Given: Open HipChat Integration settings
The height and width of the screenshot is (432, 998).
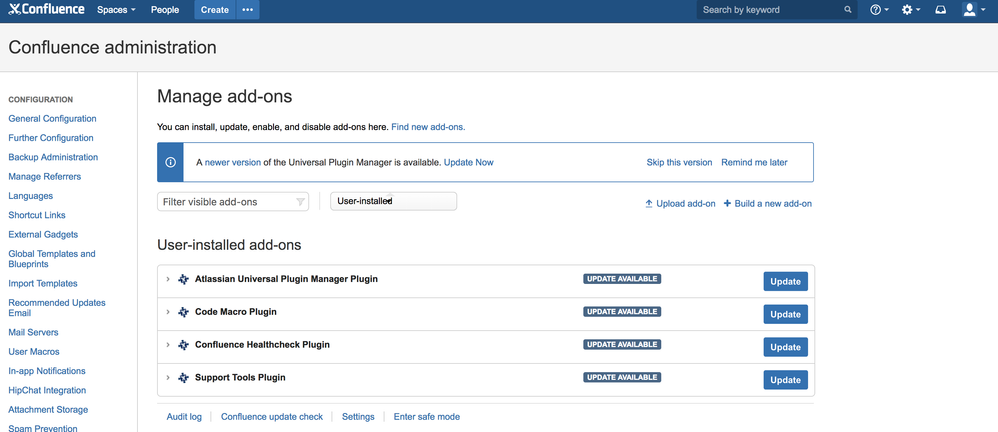Looking at the screenshot, I should coord(47,390).
